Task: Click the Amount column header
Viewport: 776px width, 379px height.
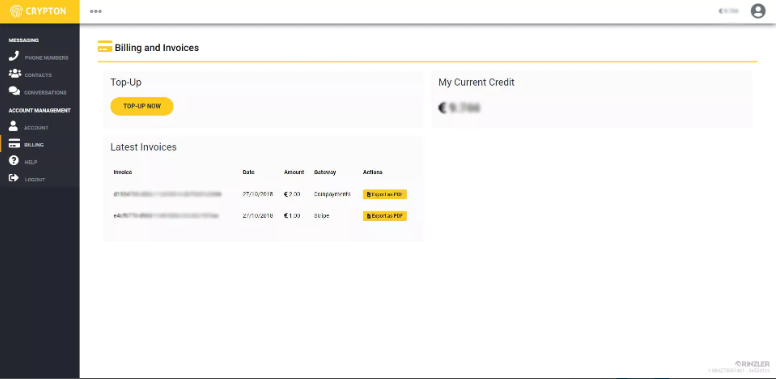Action: [294, 172]
